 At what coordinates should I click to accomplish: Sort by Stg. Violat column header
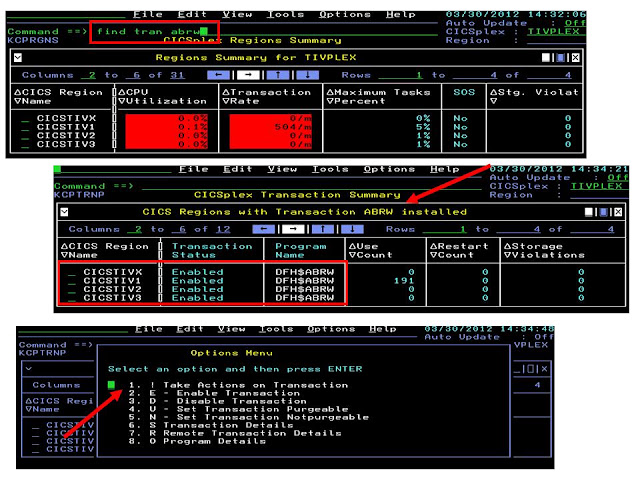click(534, 97)
